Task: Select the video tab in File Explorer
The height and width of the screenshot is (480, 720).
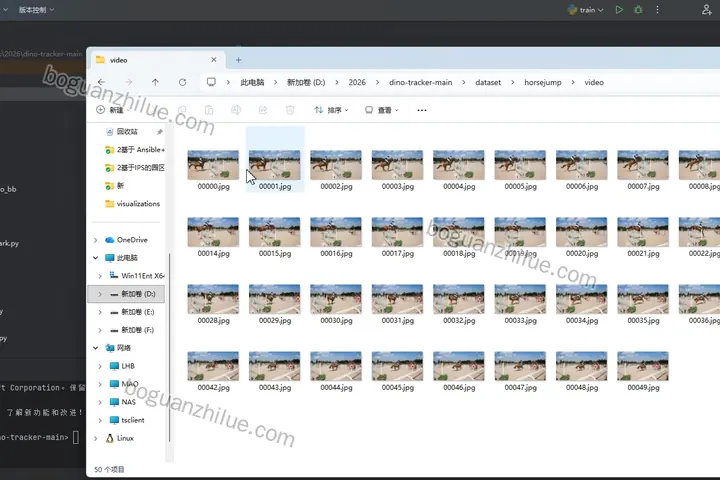Action: click(156, 60)
